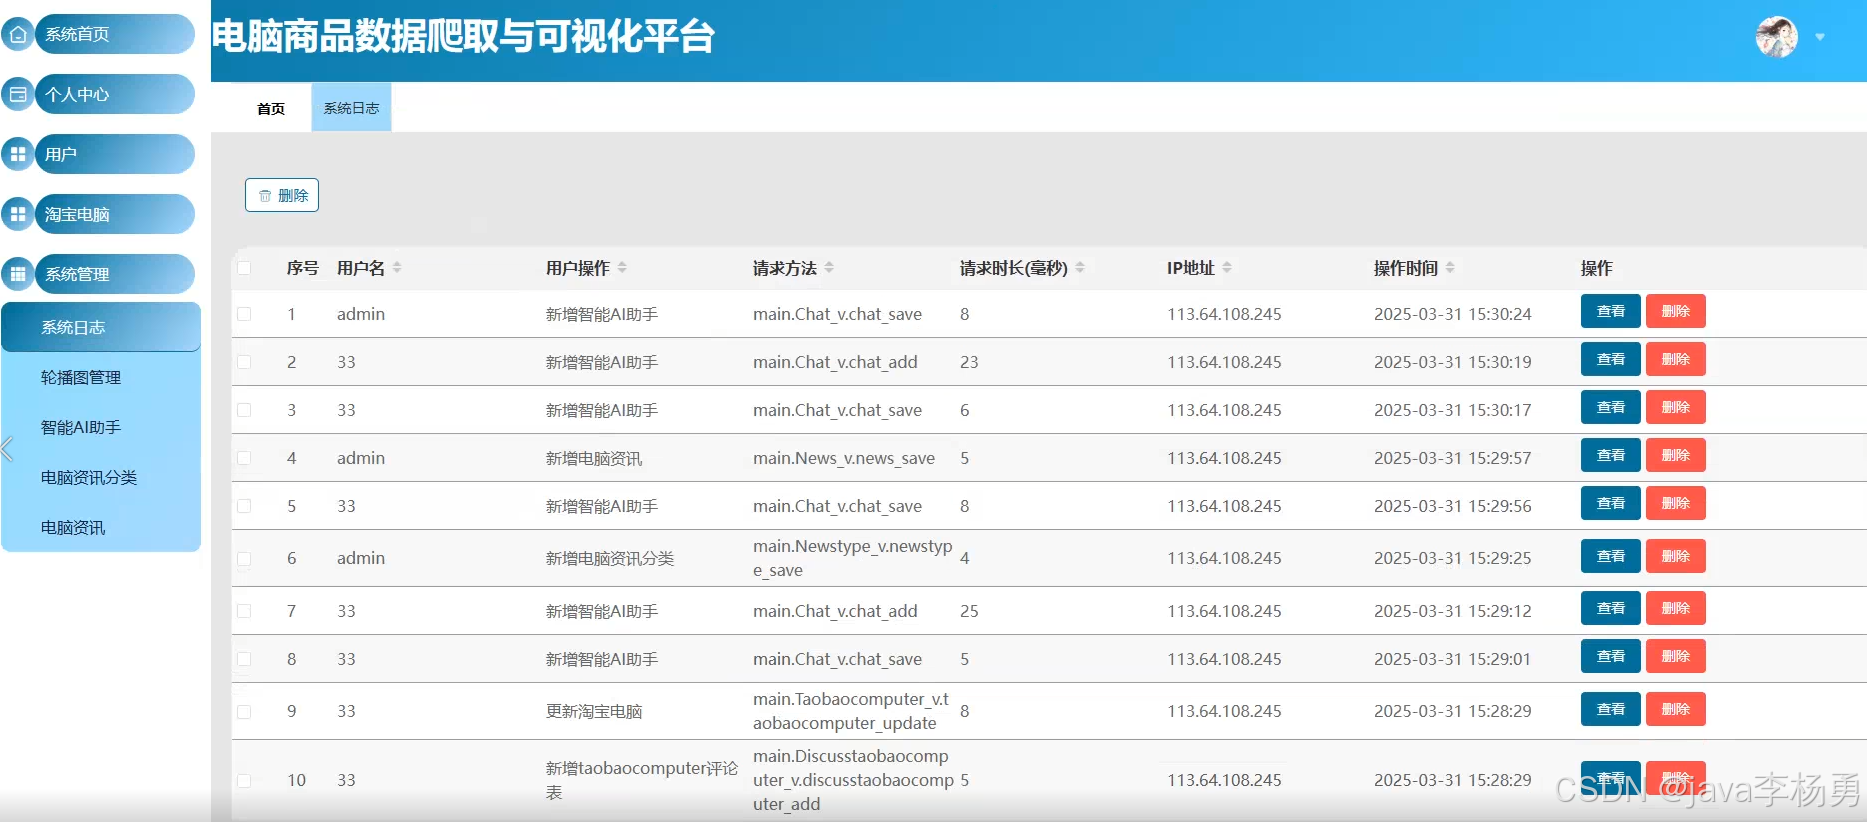Check the checkbox for row 3
Image resolution: width=1867 pixels, height=822 pixels.
244,410
